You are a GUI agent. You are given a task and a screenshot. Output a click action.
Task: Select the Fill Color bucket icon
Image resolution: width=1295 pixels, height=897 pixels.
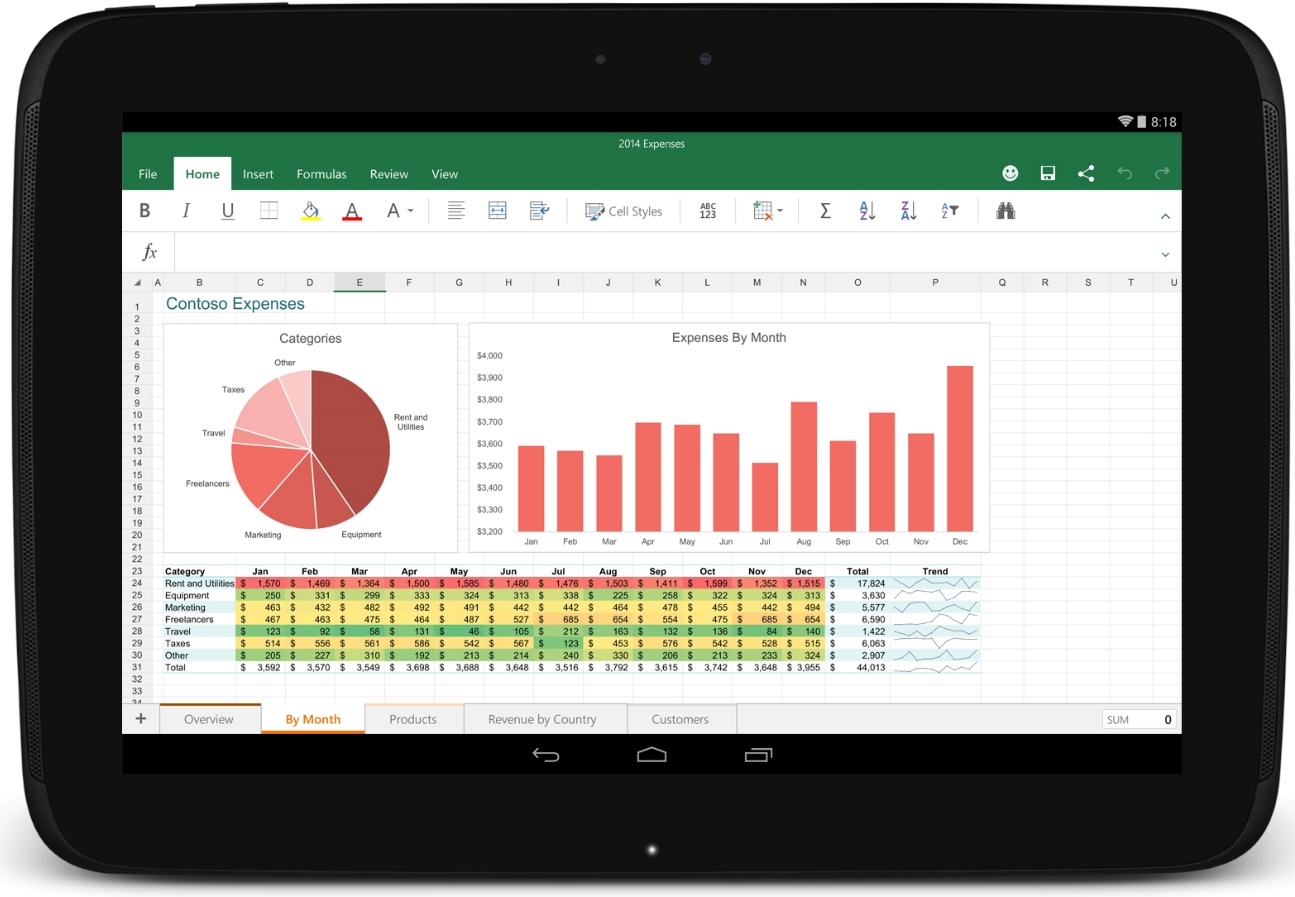click(310, 210)
